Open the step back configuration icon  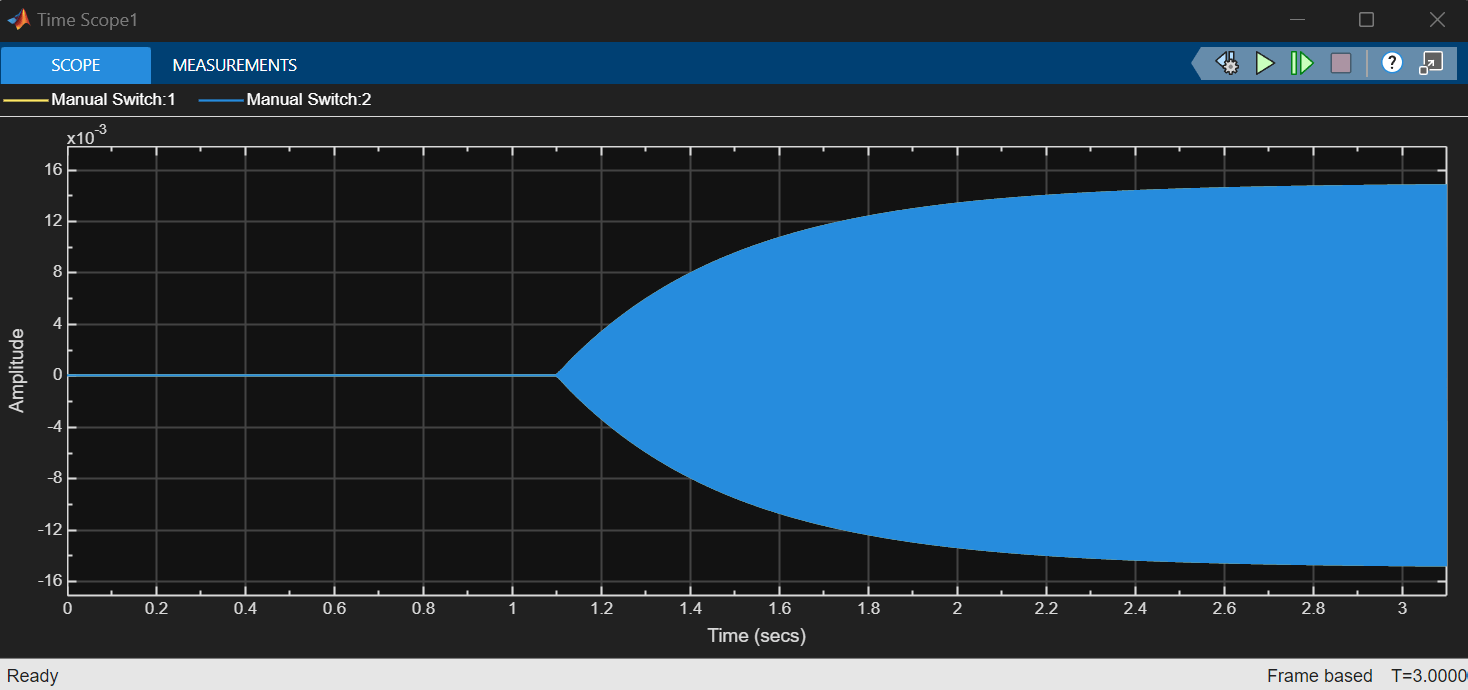tap(1228, 64)
